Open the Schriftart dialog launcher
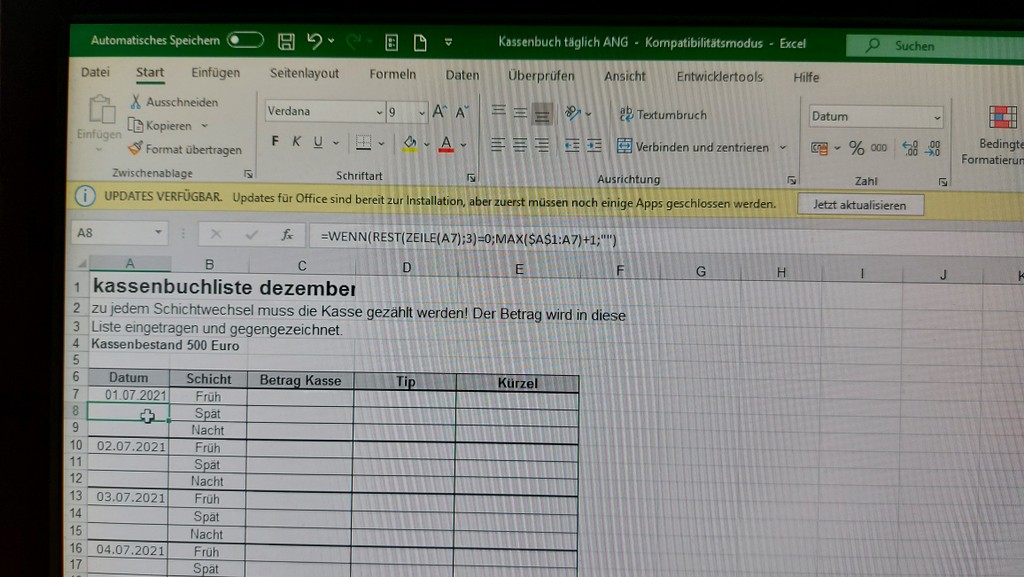 click(471, 178)
